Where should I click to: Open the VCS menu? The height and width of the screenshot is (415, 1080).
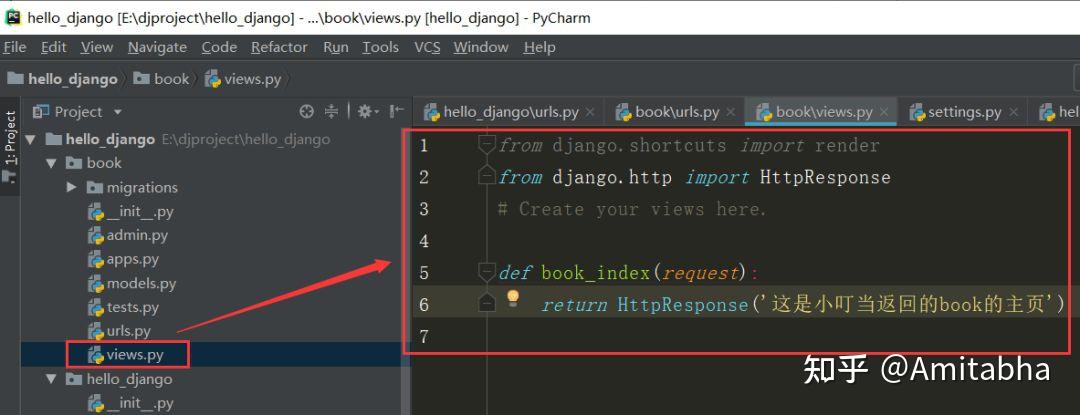[427, 47]
